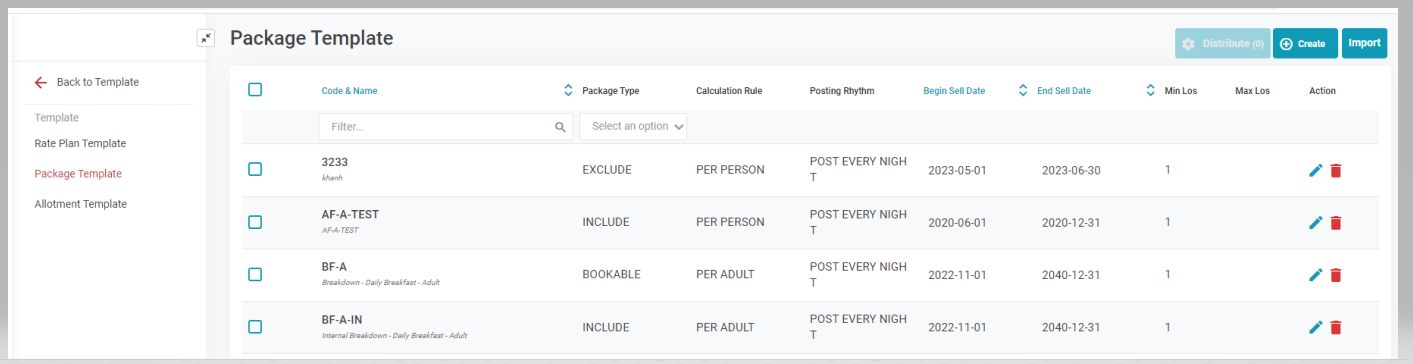Sort by Code & Name column arrows
The height and width of the screenshot is (364, 1413).
568,90
